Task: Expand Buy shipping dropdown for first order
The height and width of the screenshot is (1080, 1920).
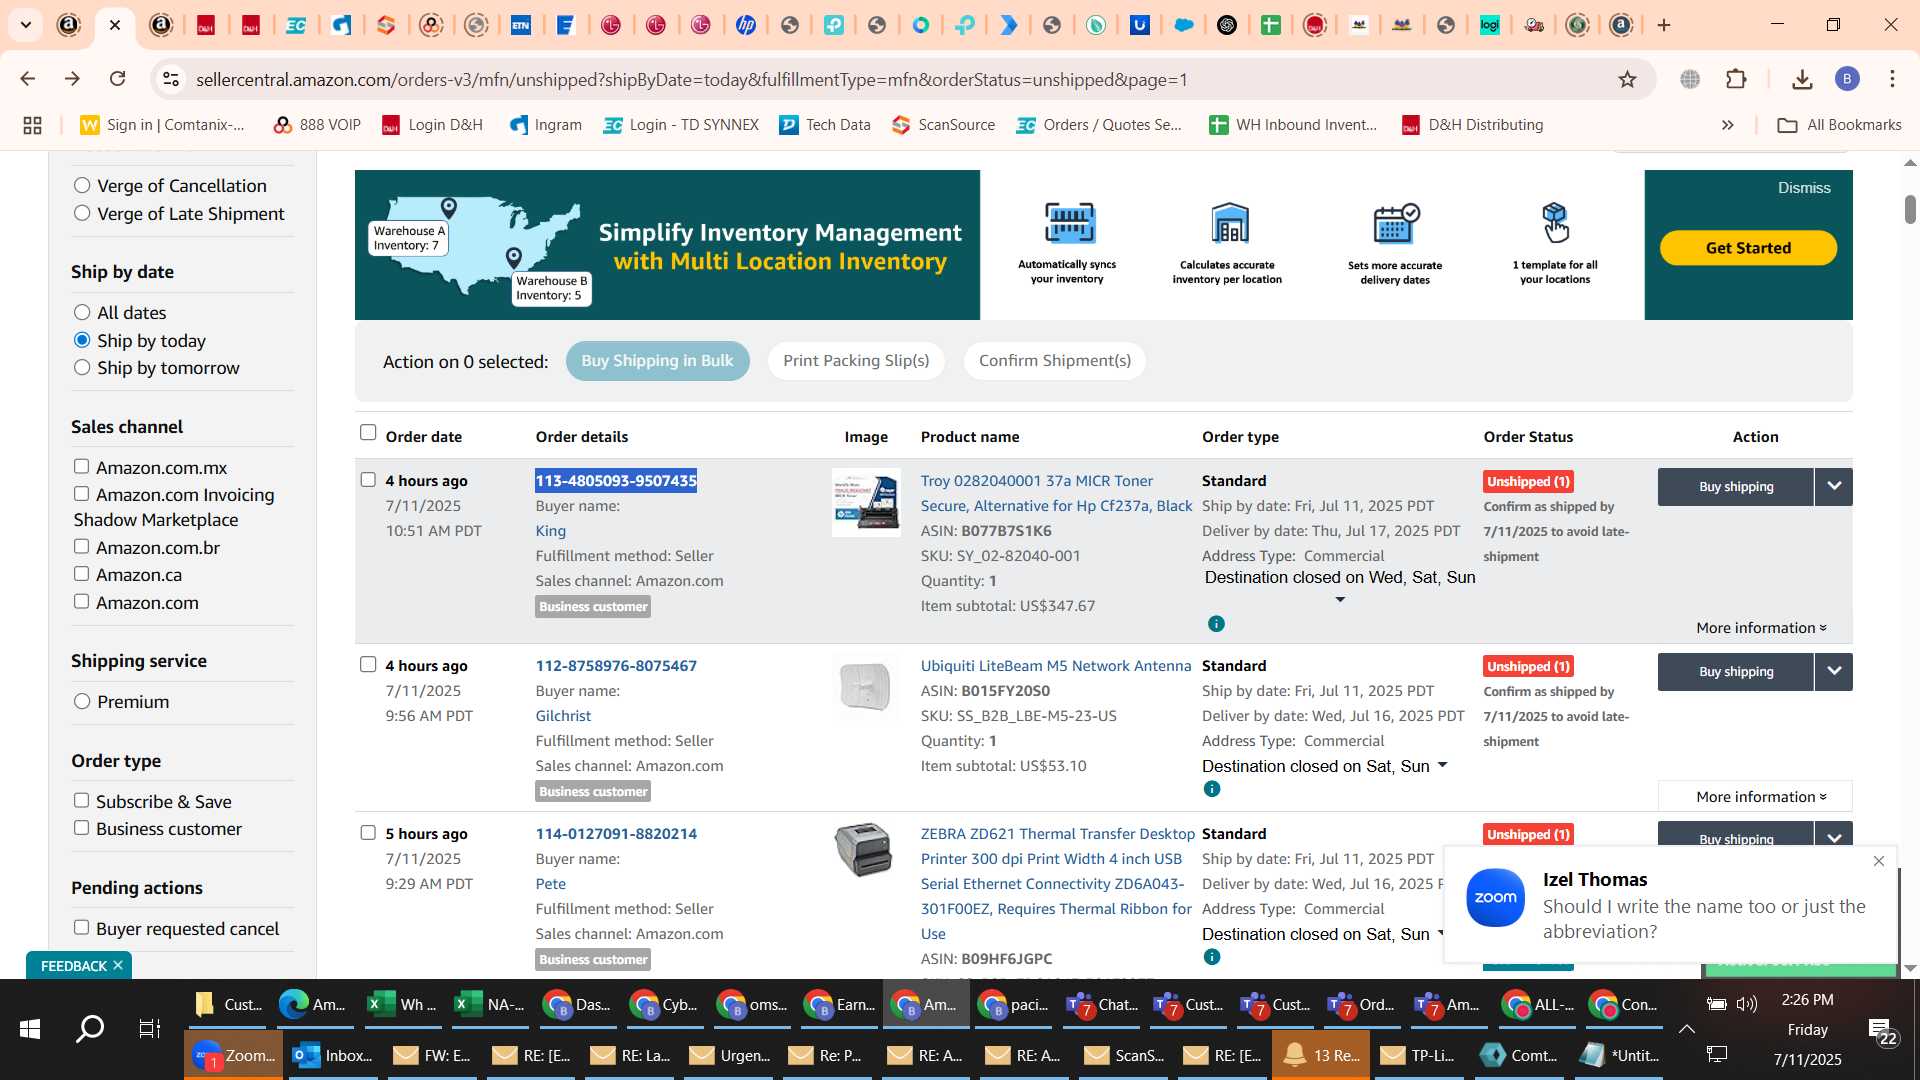Action: [x=1834, y=486]
